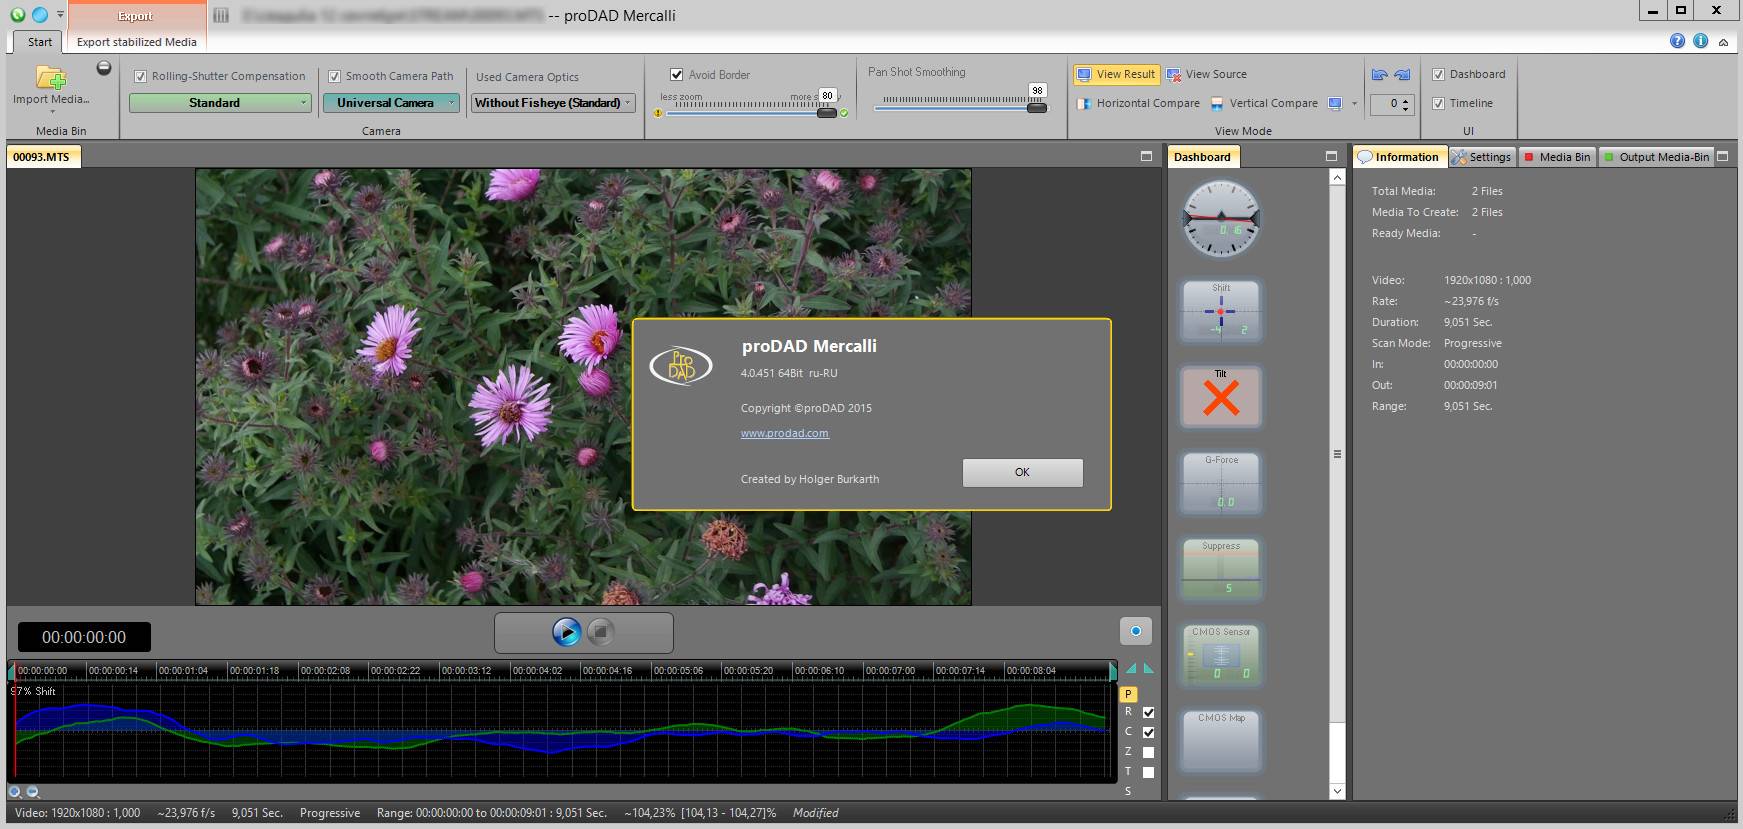Open the Universal Camera dropdown
Screen dimensions: 1743x829
(x=391, y=103)
